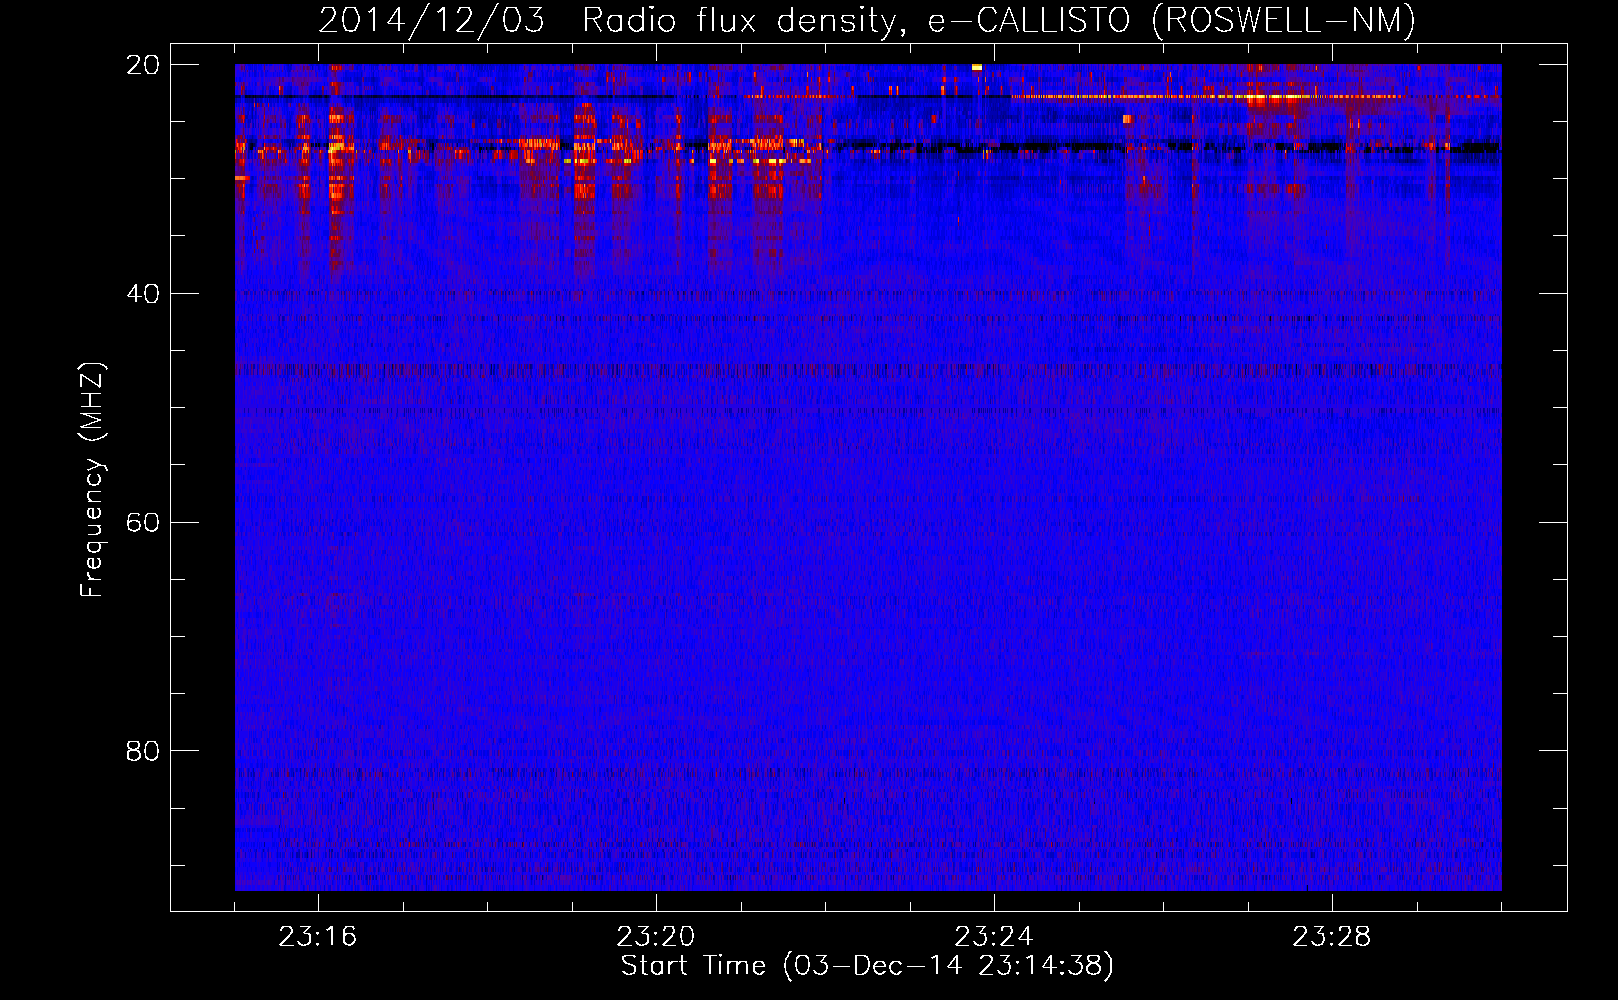Click the y-axis tick label '40'
The image size is (1618, 1000).
(x=143, y=294)
